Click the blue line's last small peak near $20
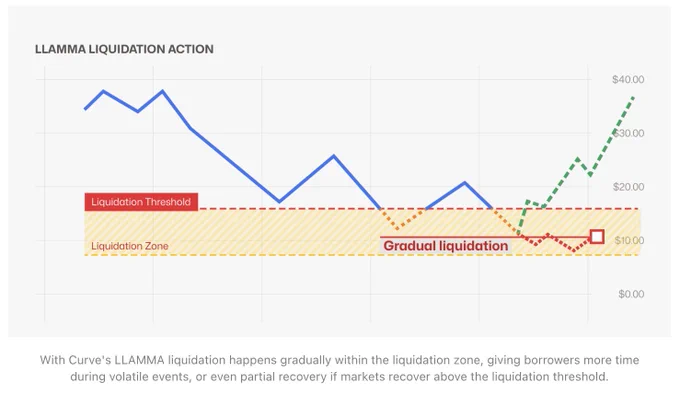680x394 pixels. (465, 182)
